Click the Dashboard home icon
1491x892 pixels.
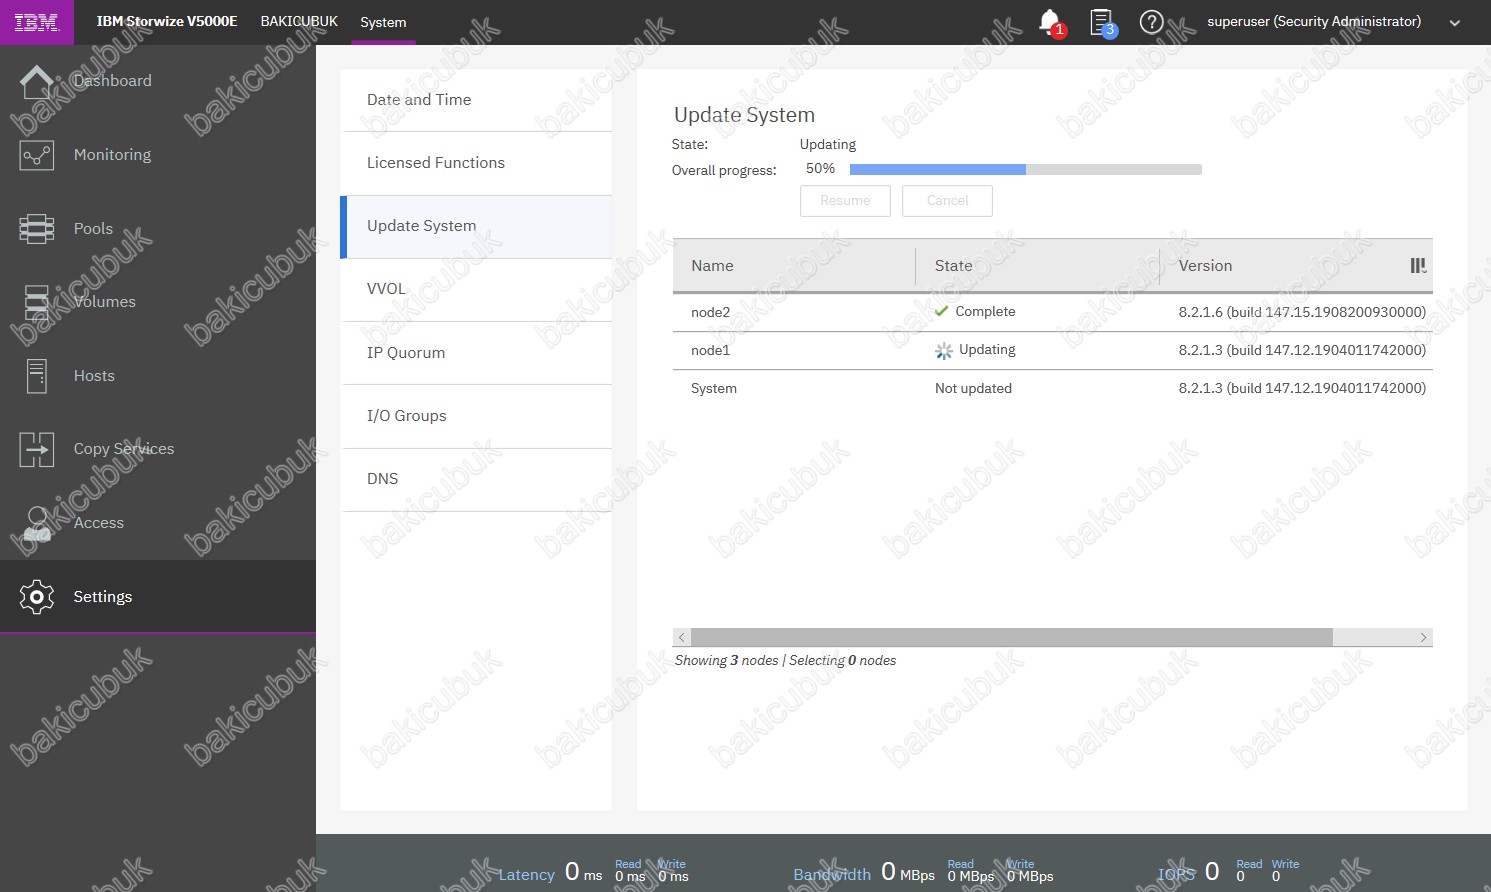point(37,81)
